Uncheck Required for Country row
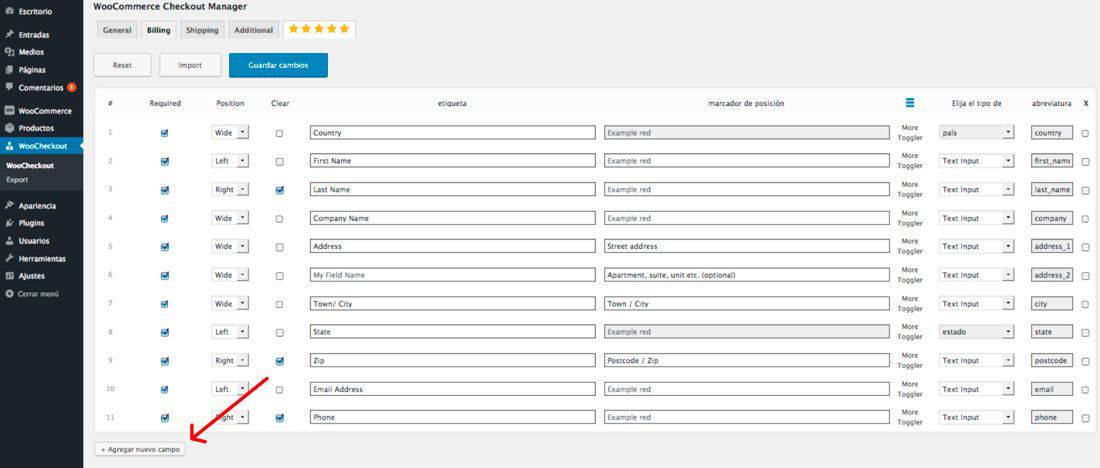The image size is (1100, 468). click(x=165, y=133)
